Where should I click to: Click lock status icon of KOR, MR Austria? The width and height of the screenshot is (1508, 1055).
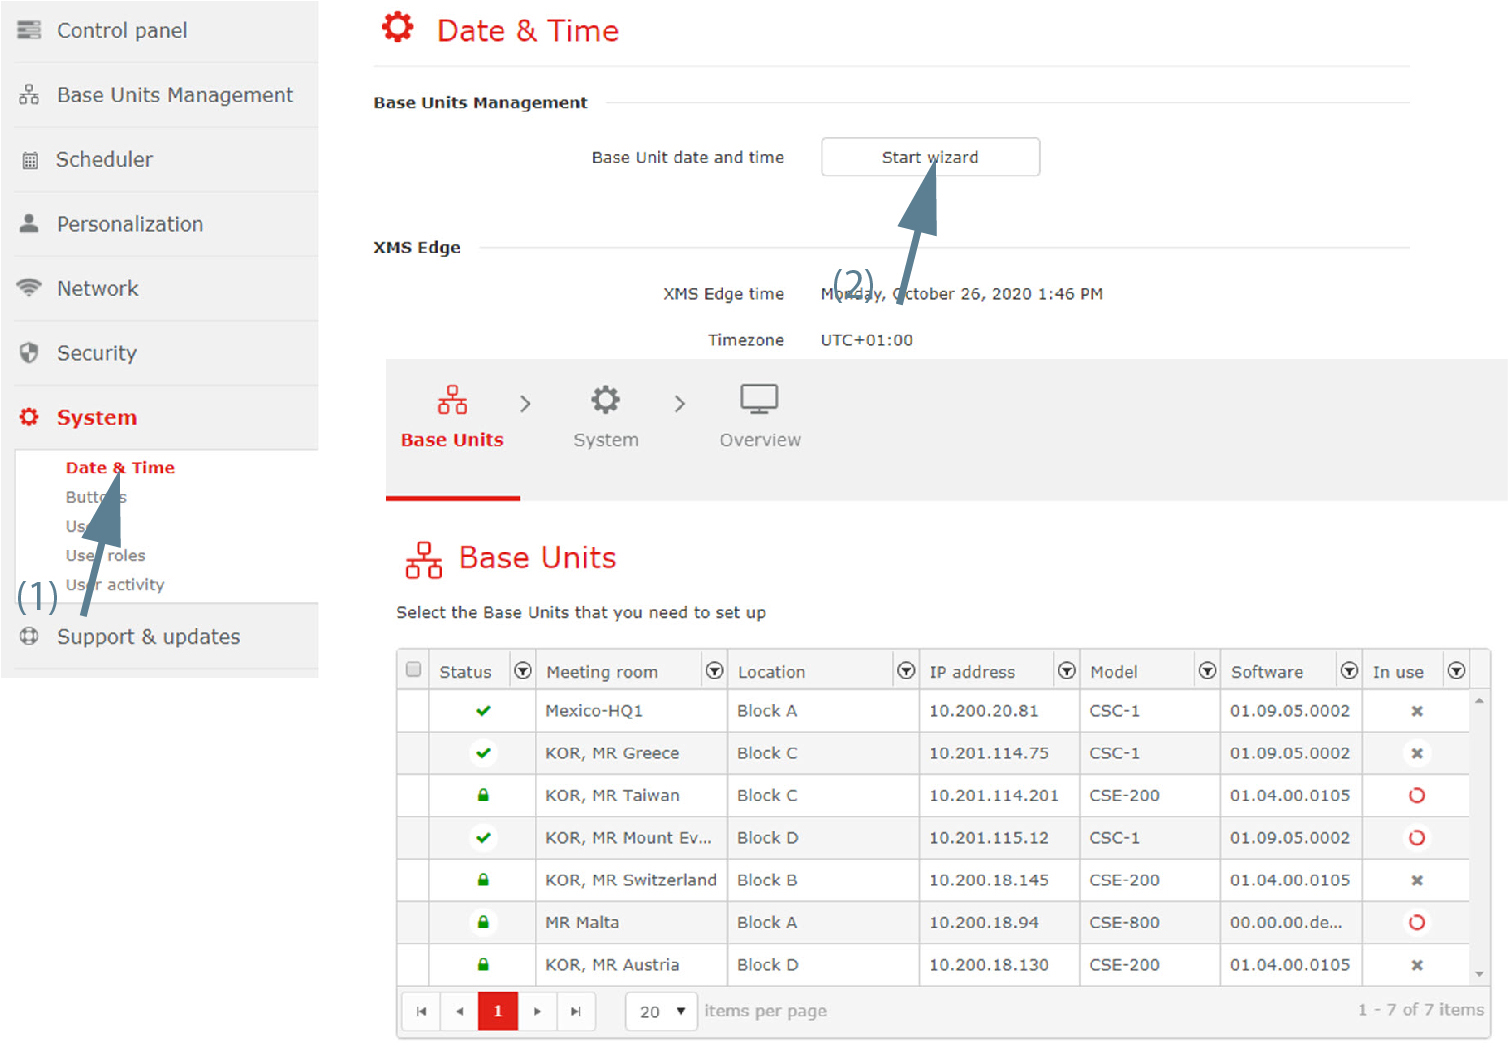point(483,965)
